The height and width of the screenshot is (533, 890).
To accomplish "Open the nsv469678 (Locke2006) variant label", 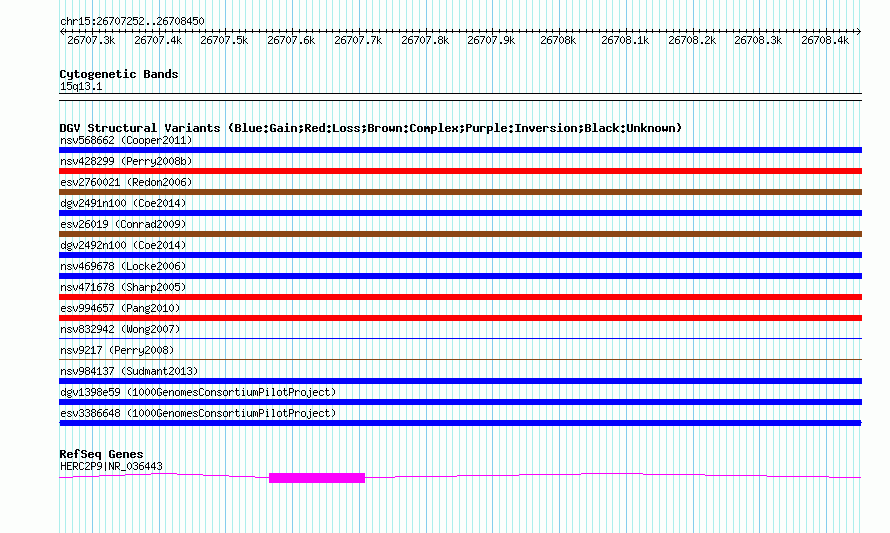I will click(x=123, y=266).
